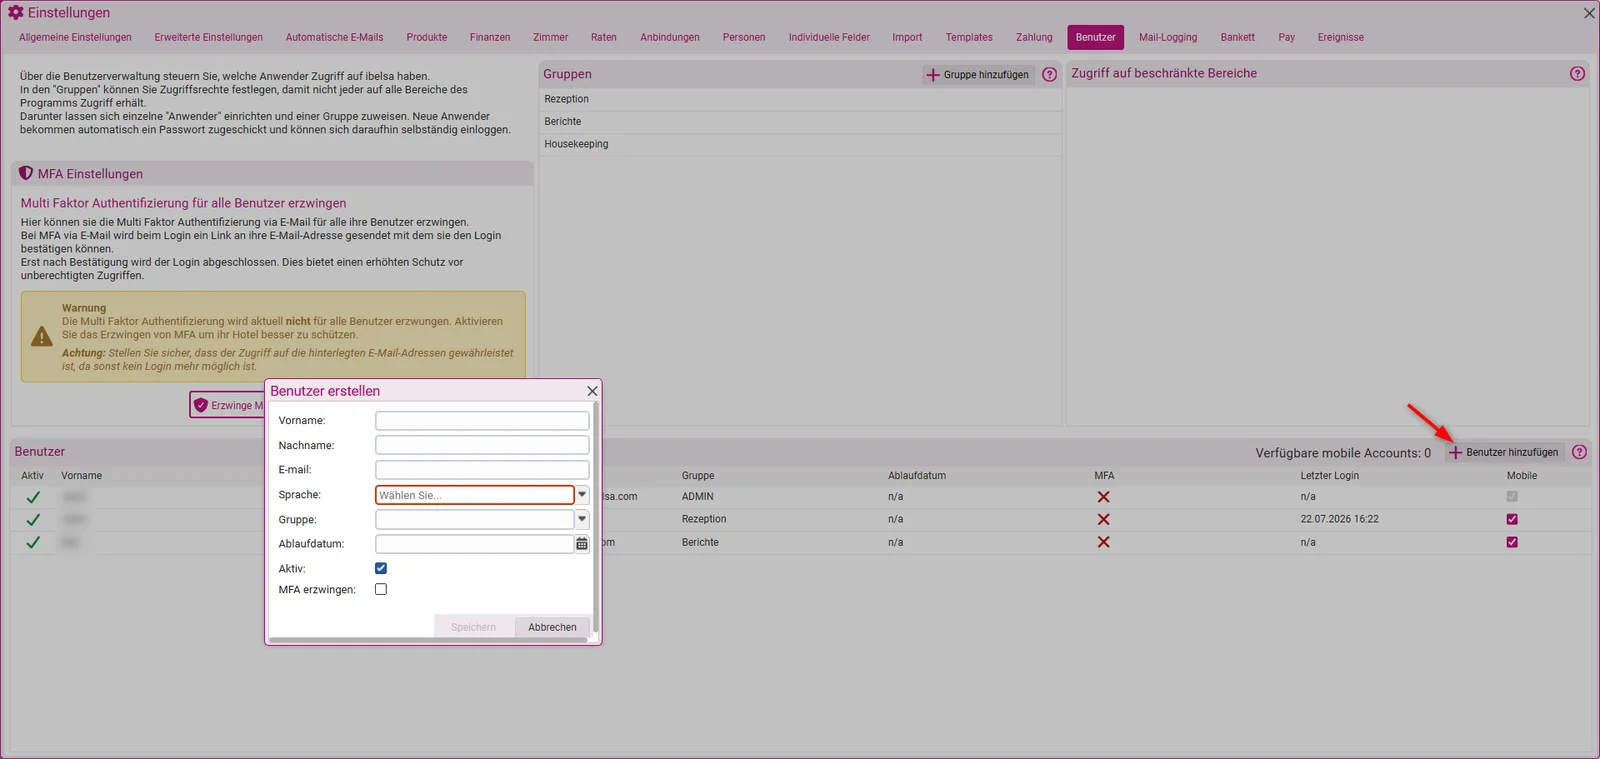Open the Gruppe dropdown arrow
1600x759 pixels.
(582, 519)
